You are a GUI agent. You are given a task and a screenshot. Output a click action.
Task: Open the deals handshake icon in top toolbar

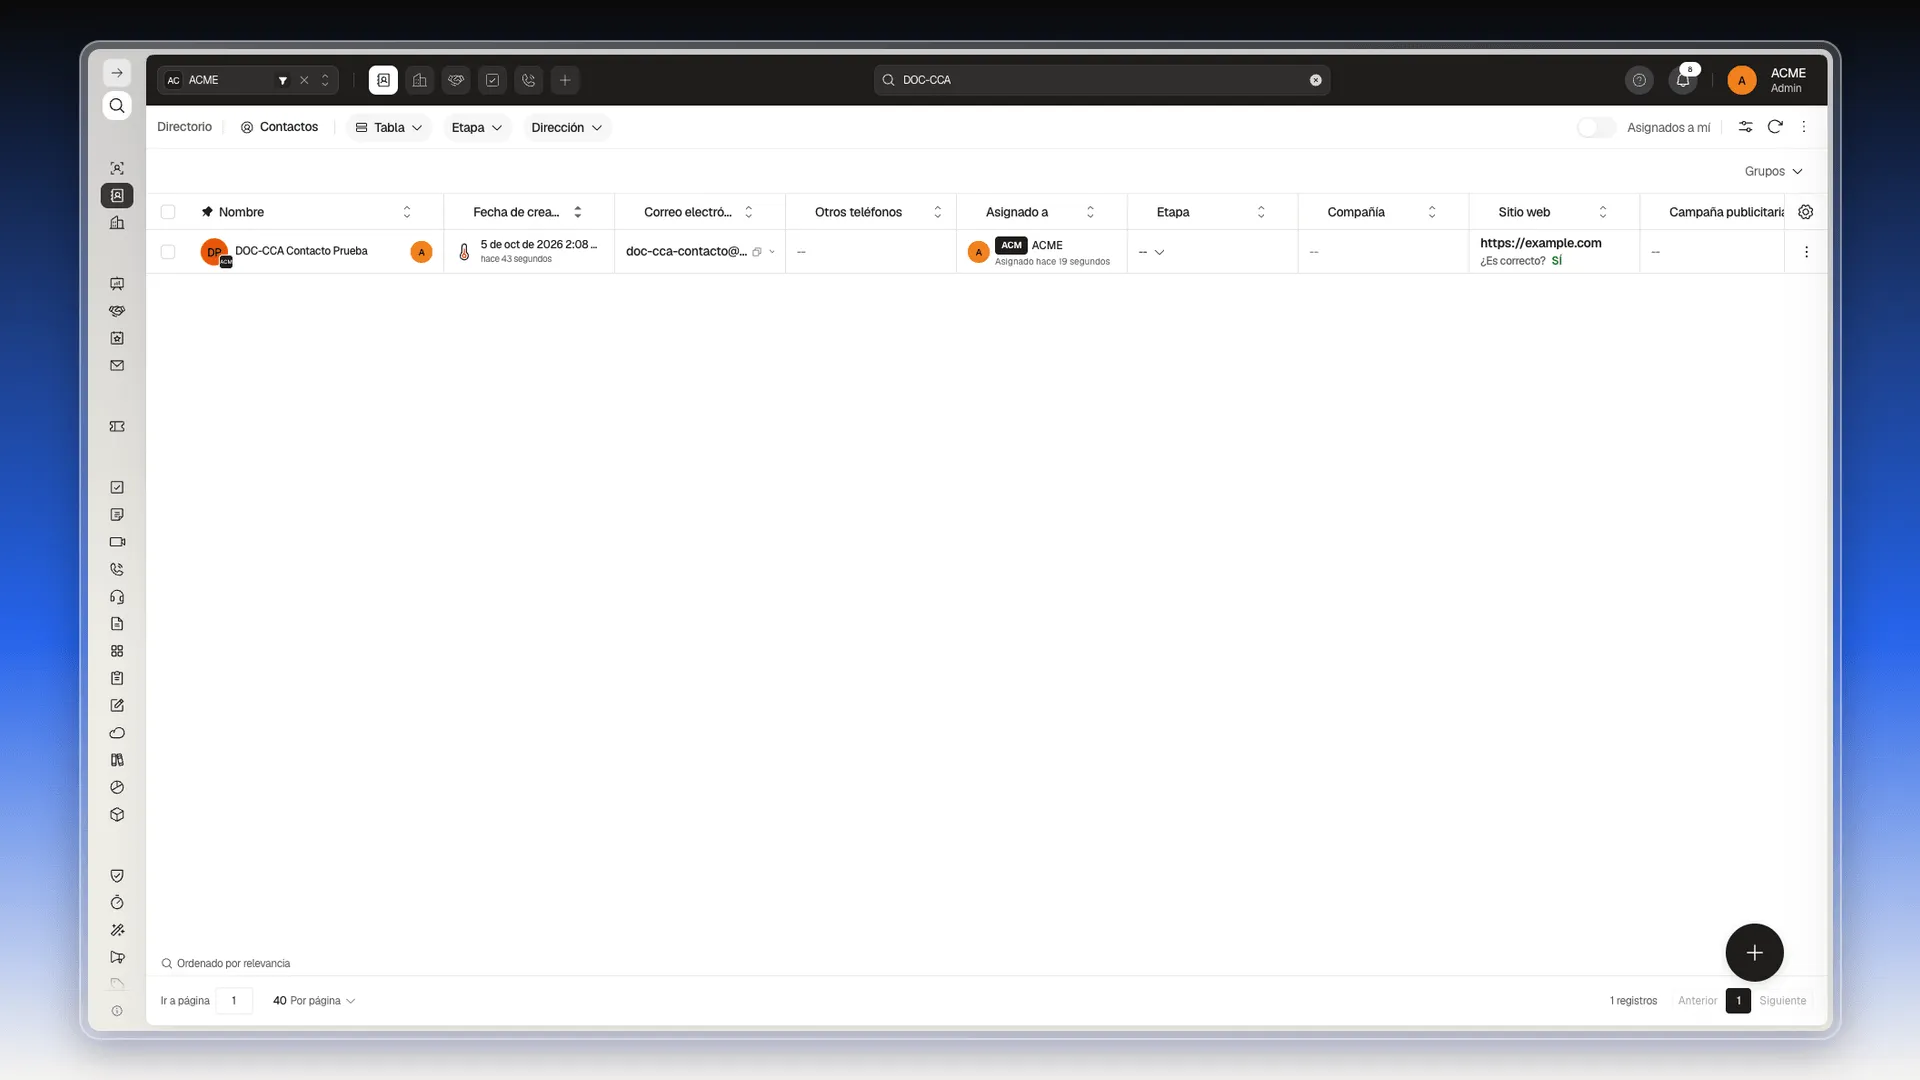click(456, 80)
